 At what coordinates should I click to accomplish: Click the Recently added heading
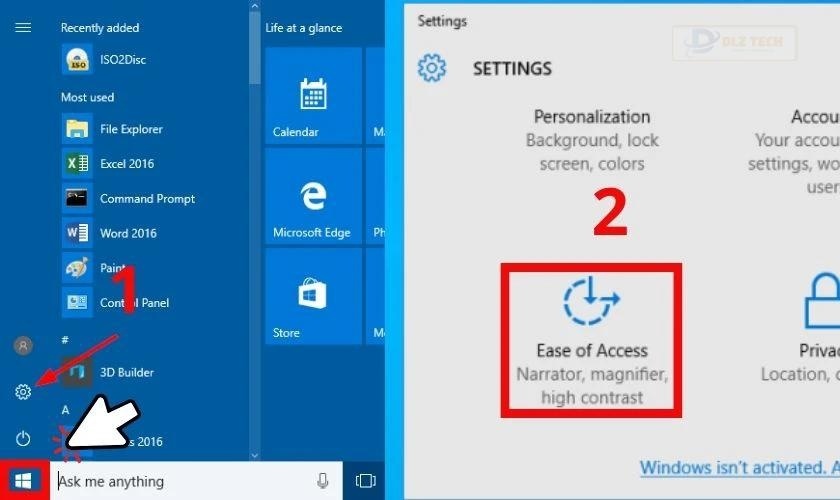[100, 28]
